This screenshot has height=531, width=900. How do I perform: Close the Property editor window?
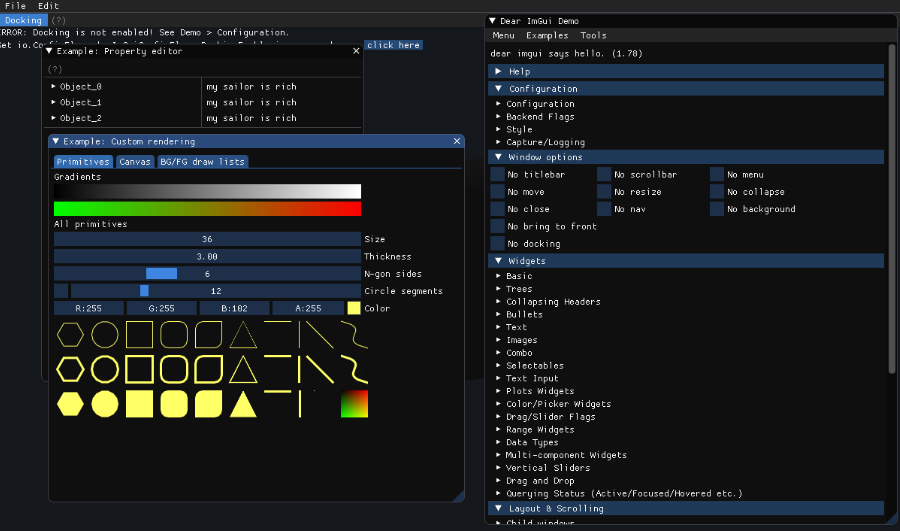[x=356, y=51]
